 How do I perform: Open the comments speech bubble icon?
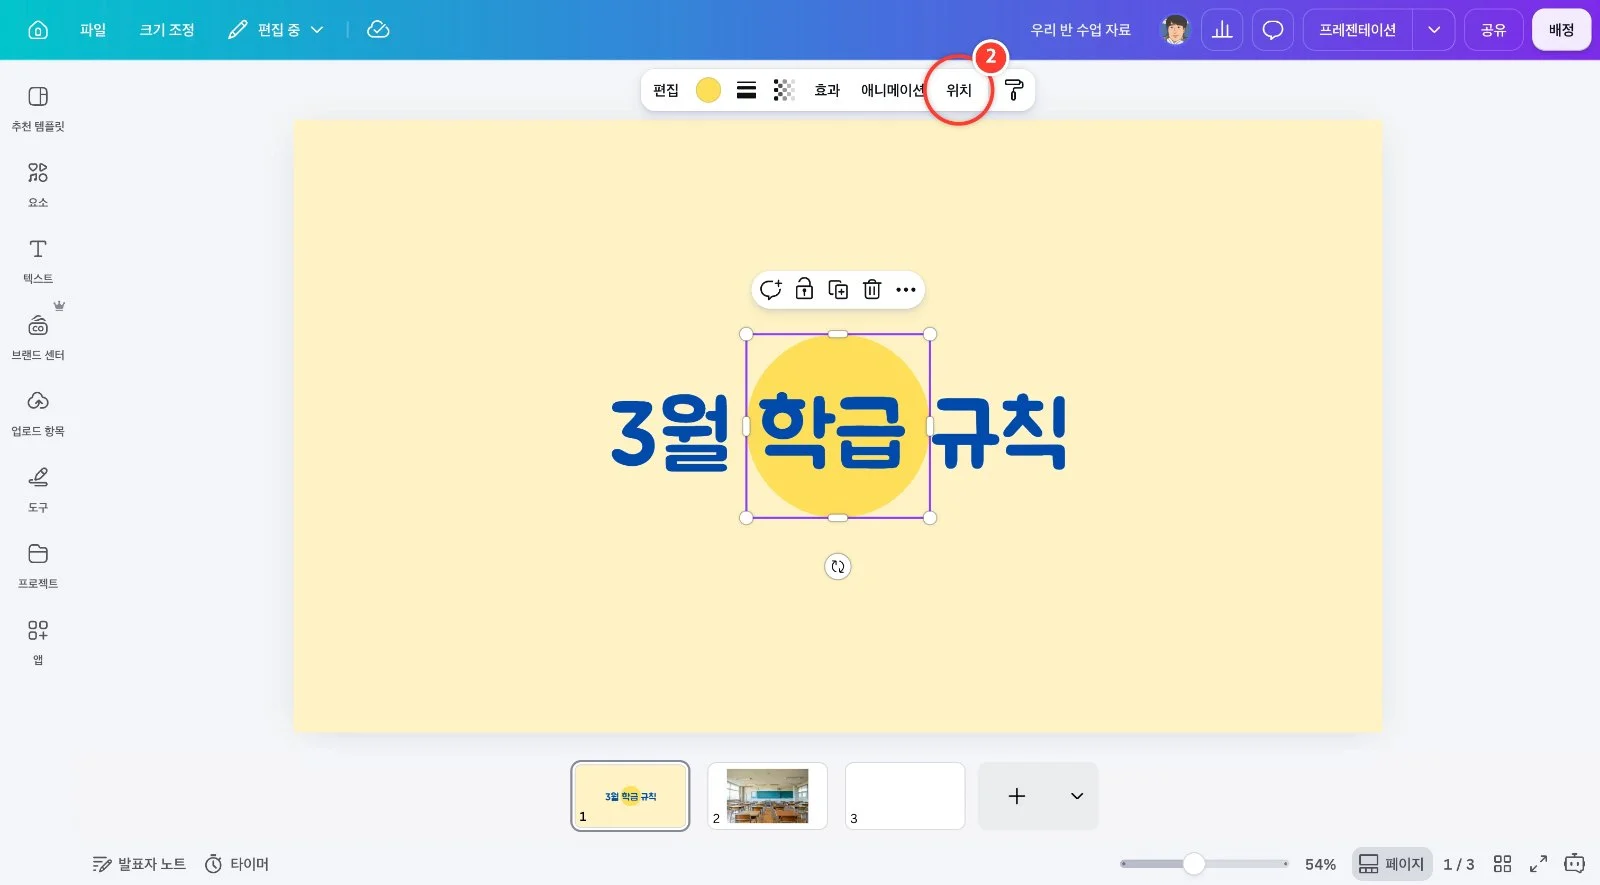[1272, 30]
